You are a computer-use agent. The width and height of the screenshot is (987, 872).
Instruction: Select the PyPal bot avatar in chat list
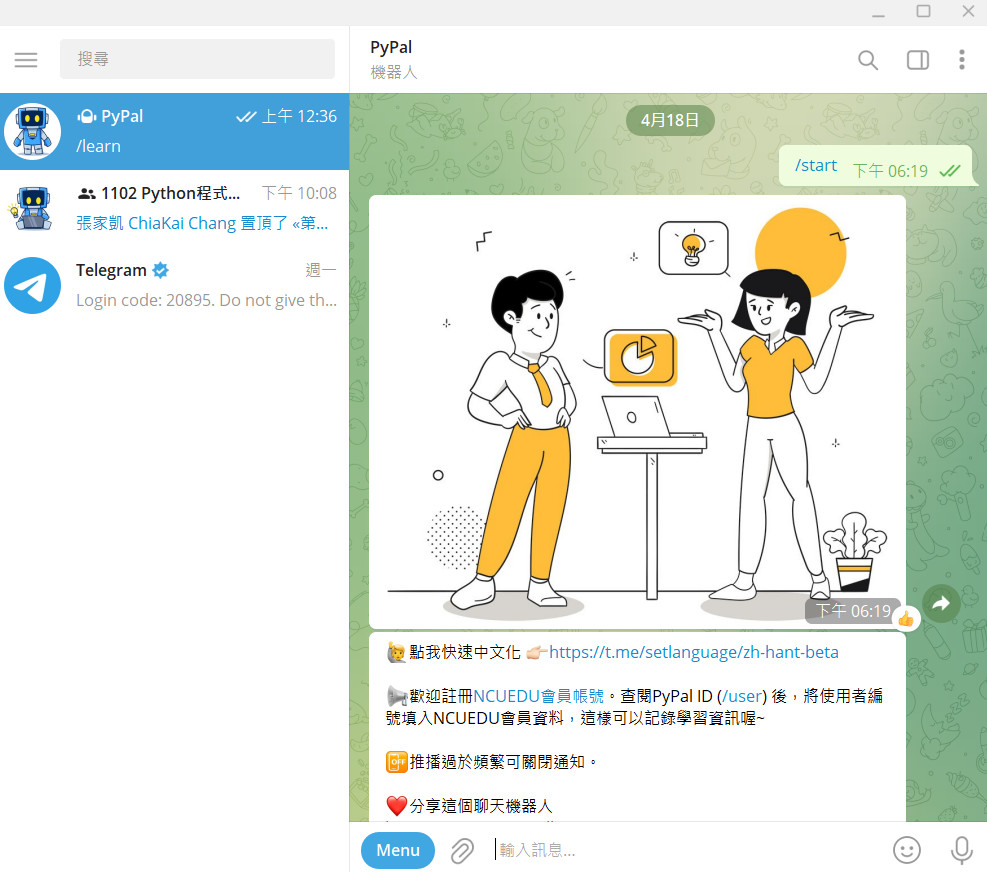(33, 131)
